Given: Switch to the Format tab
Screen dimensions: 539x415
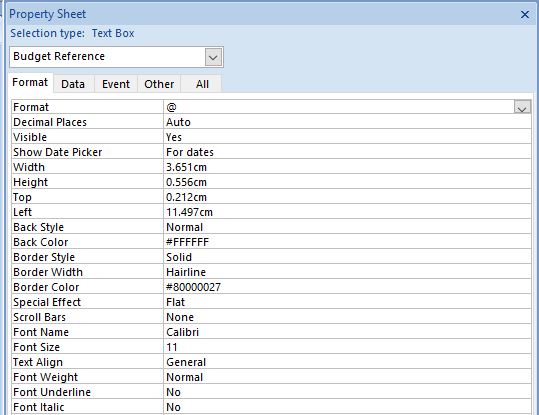Looking at the screenshot, I should pyautogui.click(x=30, y=83).
